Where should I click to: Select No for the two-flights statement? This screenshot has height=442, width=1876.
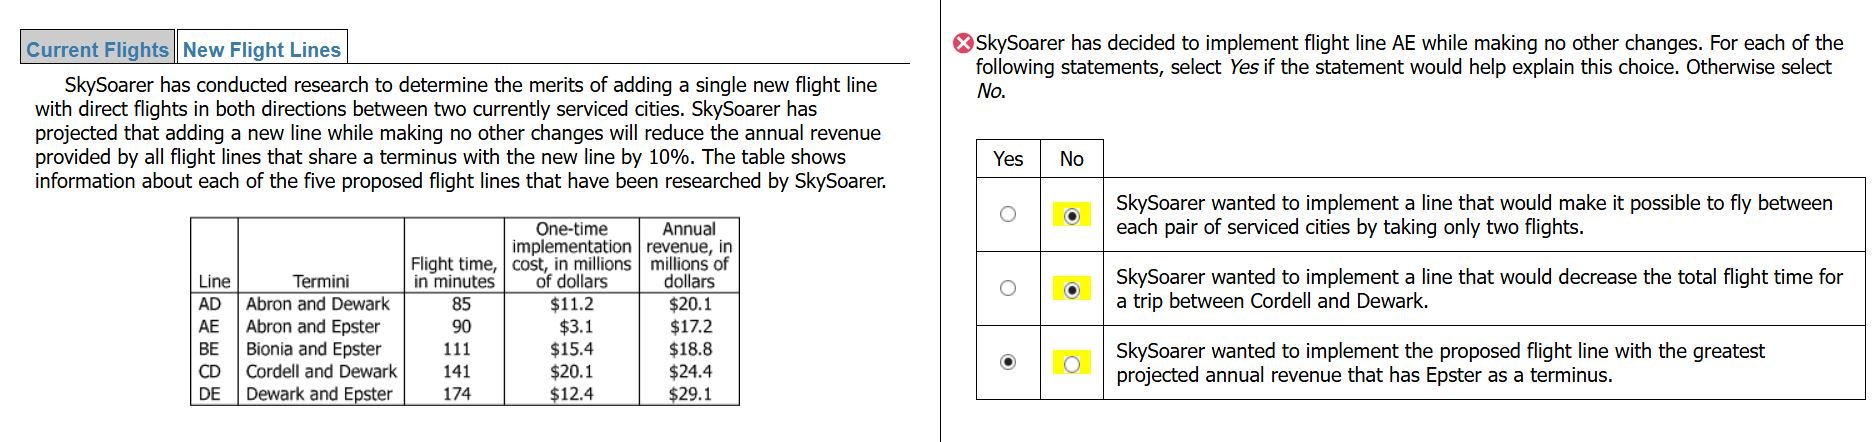[x=1072, y=215]
